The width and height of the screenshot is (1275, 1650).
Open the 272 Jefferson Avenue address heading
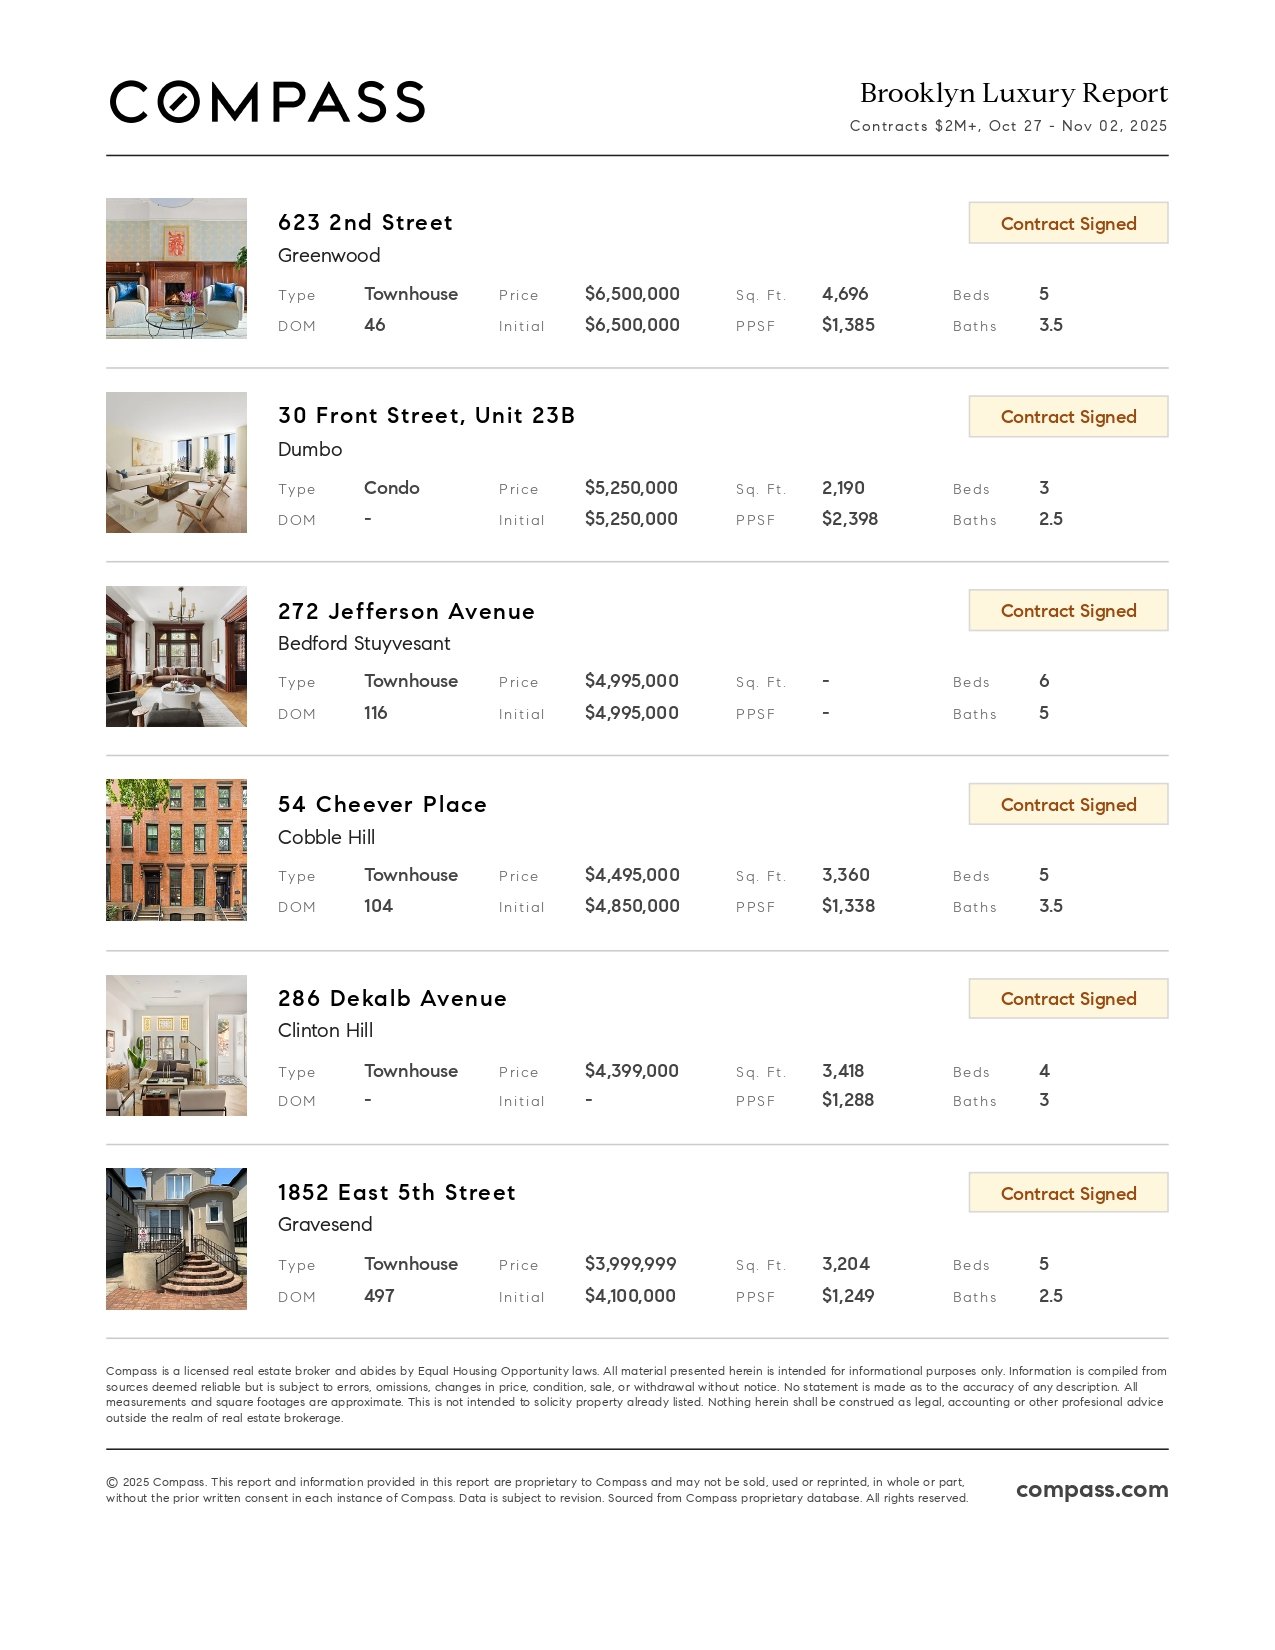[406, 611]
